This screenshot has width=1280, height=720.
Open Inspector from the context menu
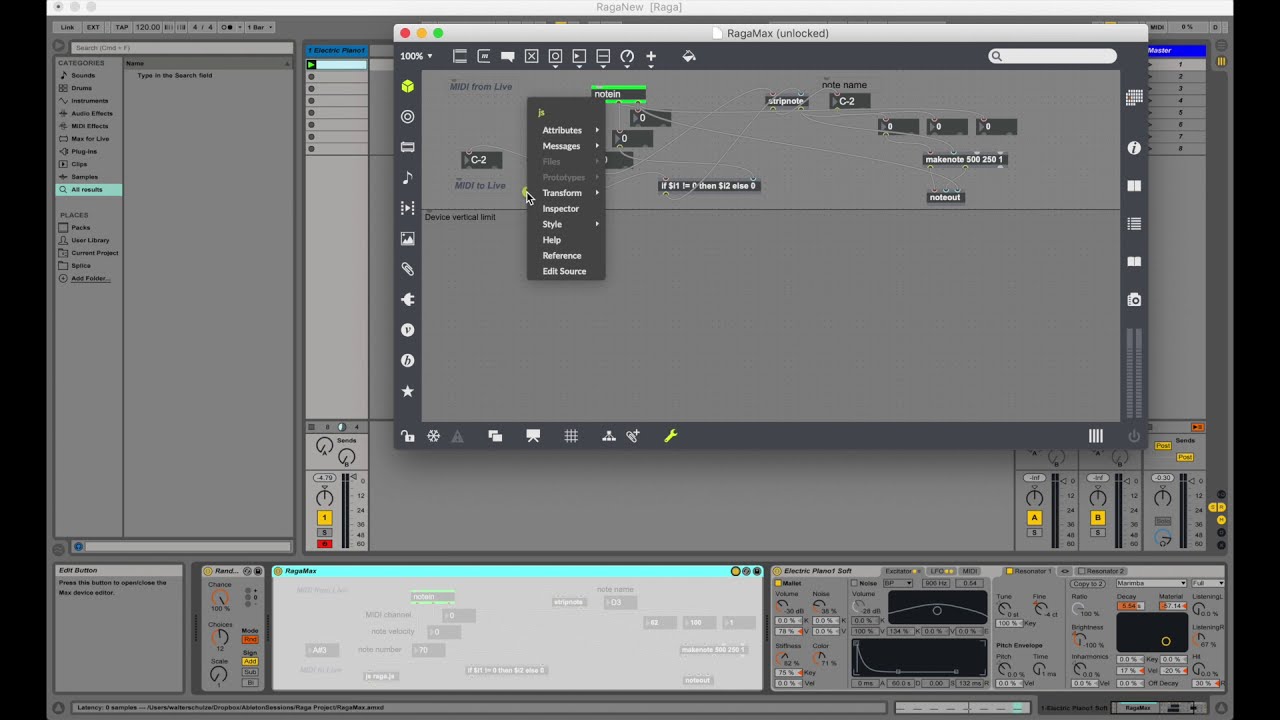560,208
